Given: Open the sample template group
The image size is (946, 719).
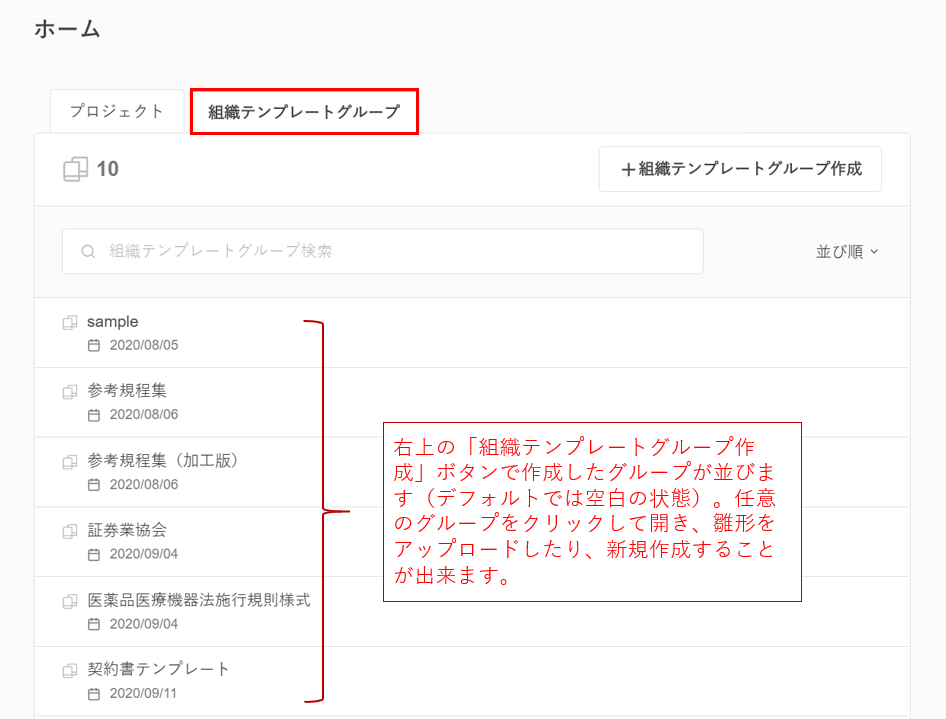Looking at the screenshot, I should 113,322.
